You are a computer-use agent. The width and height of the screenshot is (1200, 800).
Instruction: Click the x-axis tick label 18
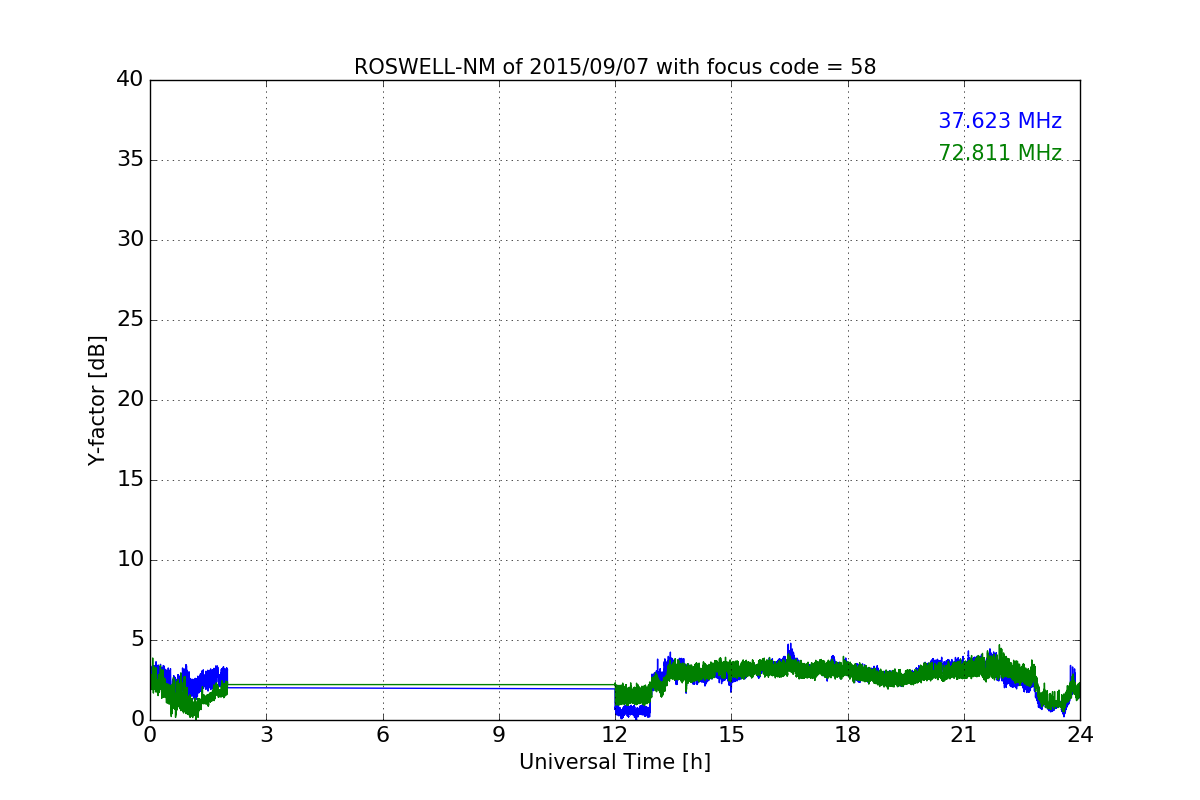coord(848,735)
